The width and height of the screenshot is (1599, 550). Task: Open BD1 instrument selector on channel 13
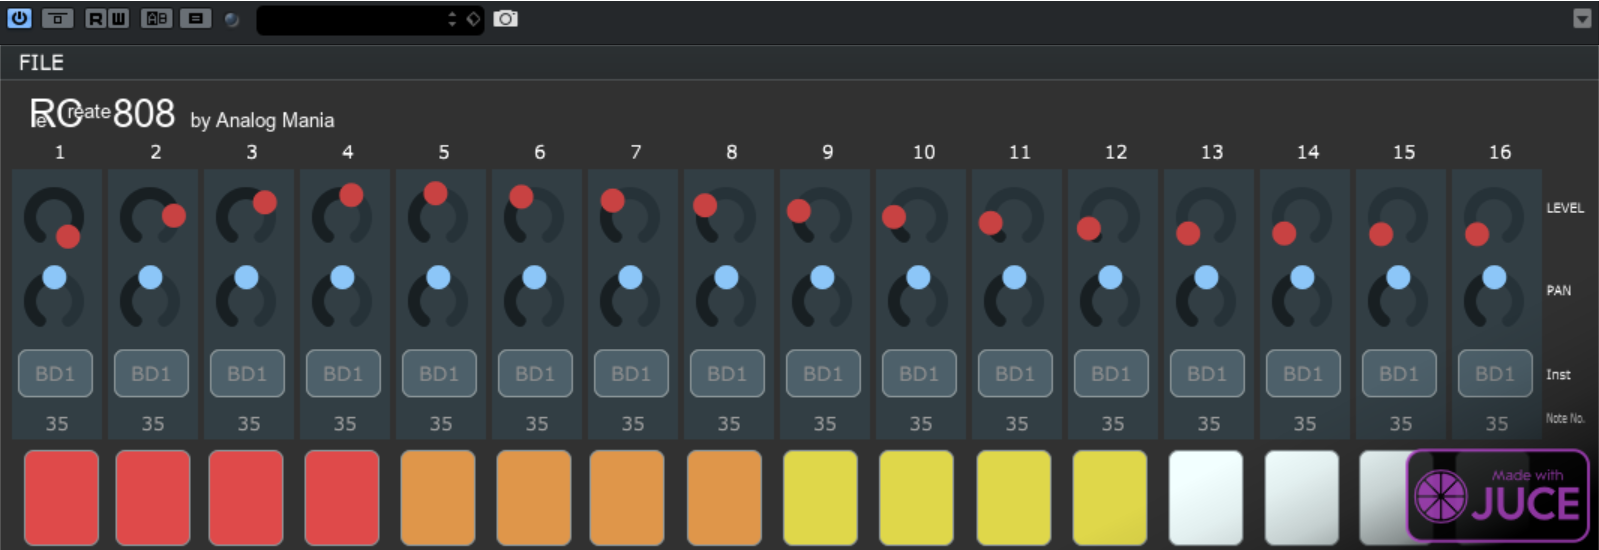(x=1208, y=373)
